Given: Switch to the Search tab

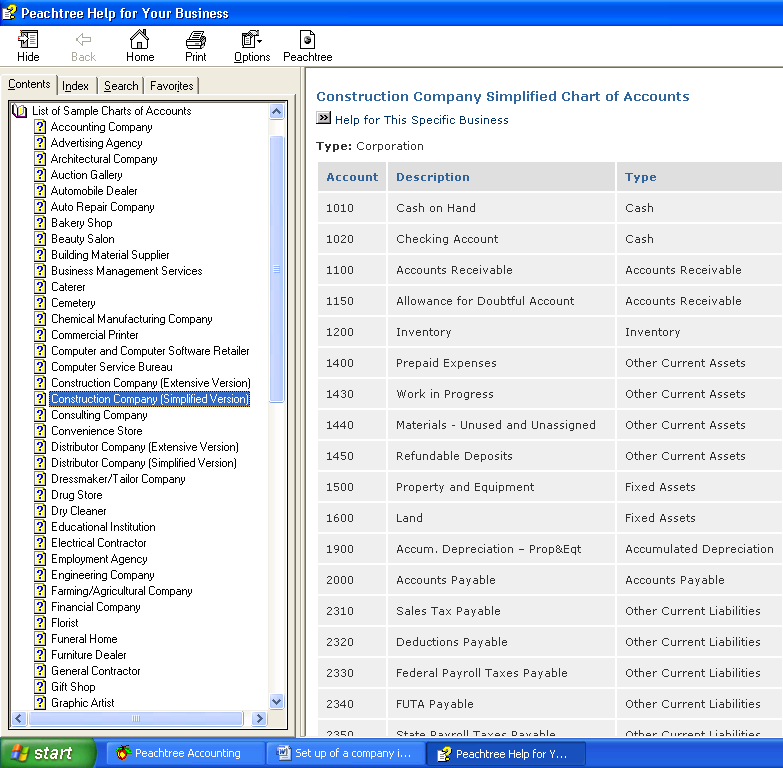Looking at the screenshot, I should tap(121, 86).
